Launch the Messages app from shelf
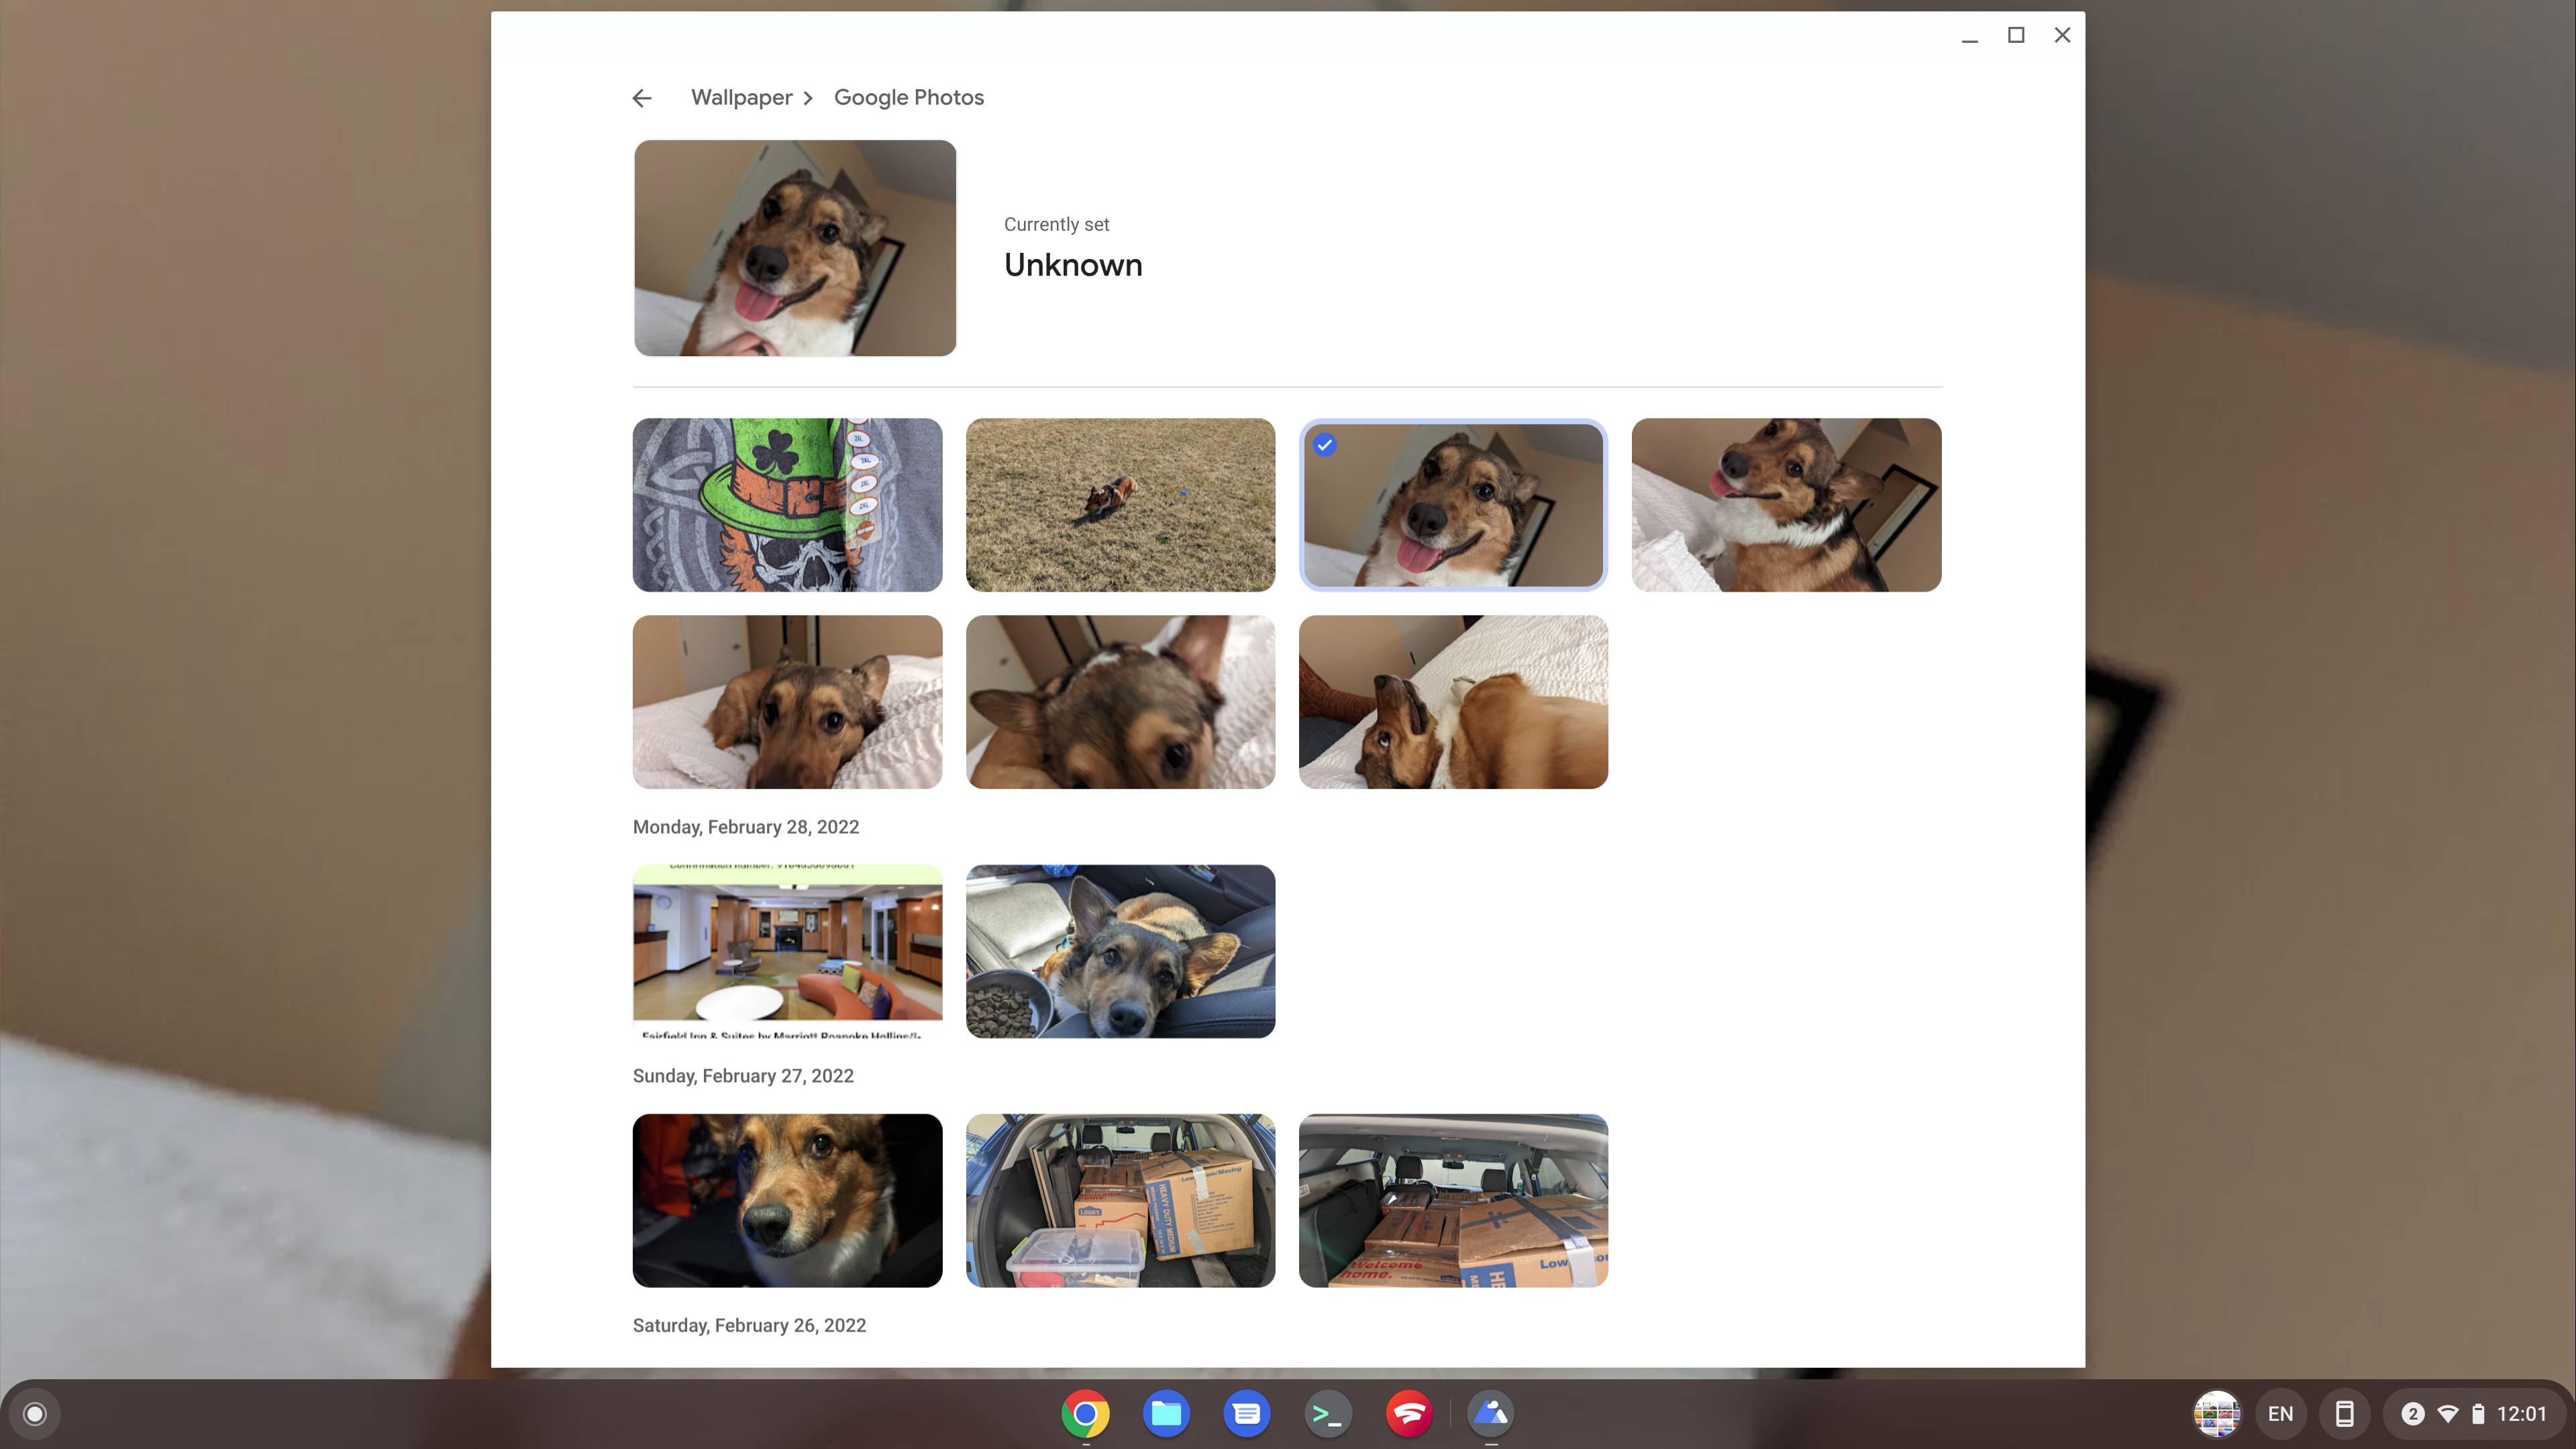The image size is (2576, 1449). [1246, 1413]
